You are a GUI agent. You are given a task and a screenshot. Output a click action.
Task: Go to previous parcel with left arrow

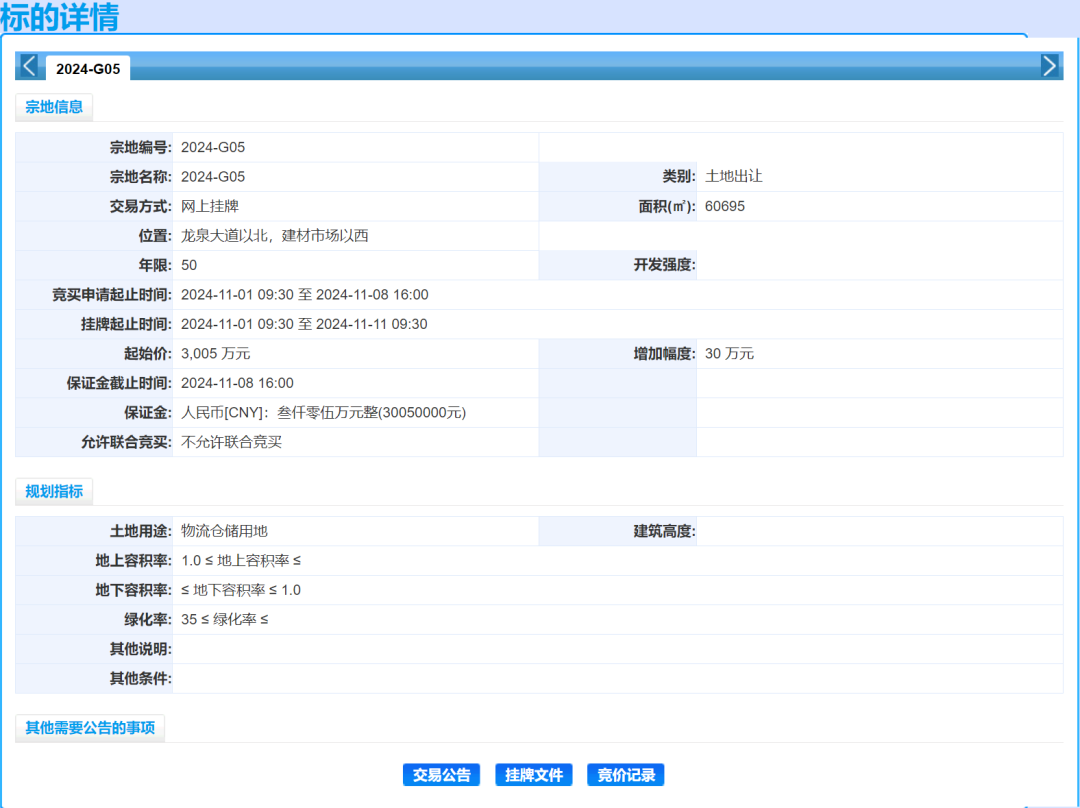[29, 66]
